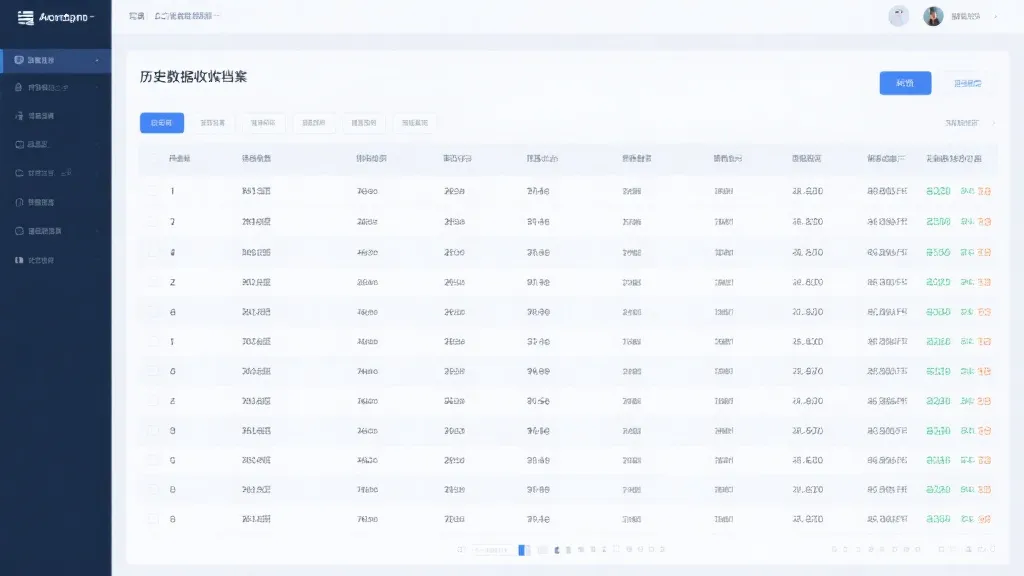The height and width of the screenshot is (576, 1024).
Task: Expand the highlighted first sidebar item chevron
Action: [97, 60]
